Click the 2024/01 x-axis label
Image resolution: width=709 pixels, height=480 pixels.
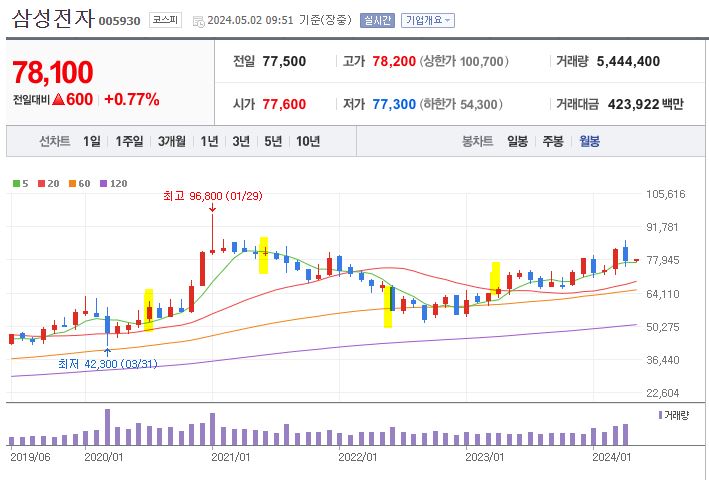[612, 457]
